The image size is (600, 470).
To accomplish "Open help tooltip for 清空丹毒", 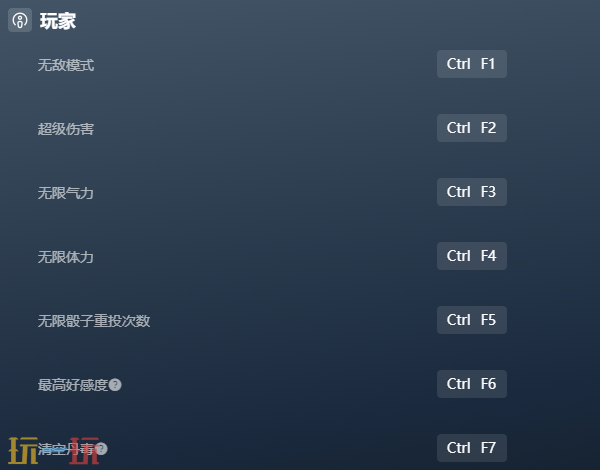I will (x=101, y=449).
